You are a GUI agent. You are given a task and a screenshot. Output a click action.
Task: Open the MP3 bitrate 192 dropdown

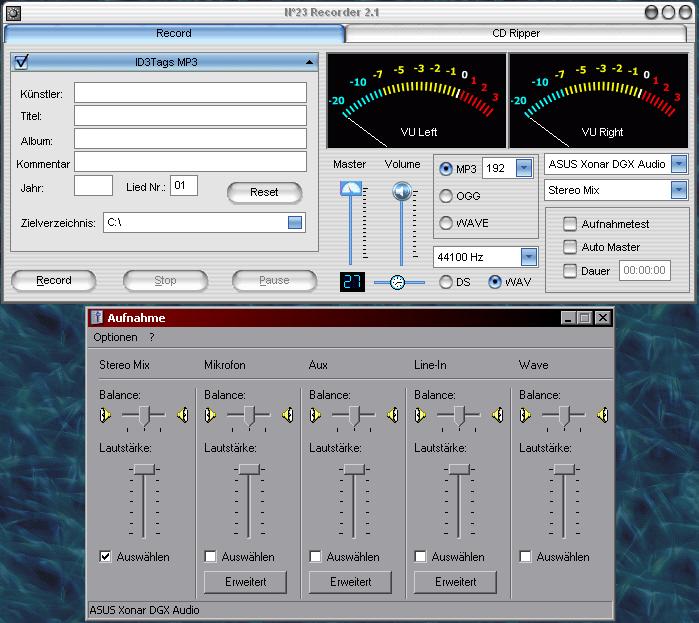click(x=523, y=169)
